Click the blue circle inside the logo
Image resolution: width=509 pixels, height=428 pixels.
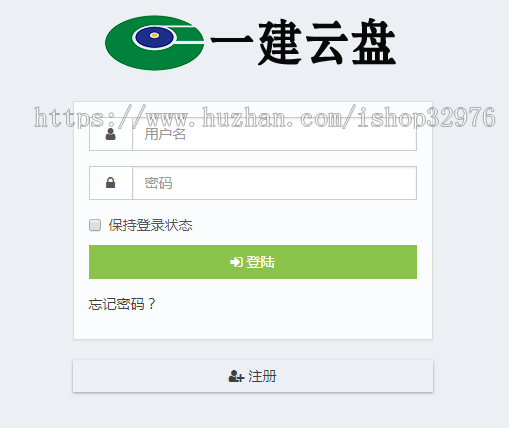pyautogui.click(x=154, y=37)
